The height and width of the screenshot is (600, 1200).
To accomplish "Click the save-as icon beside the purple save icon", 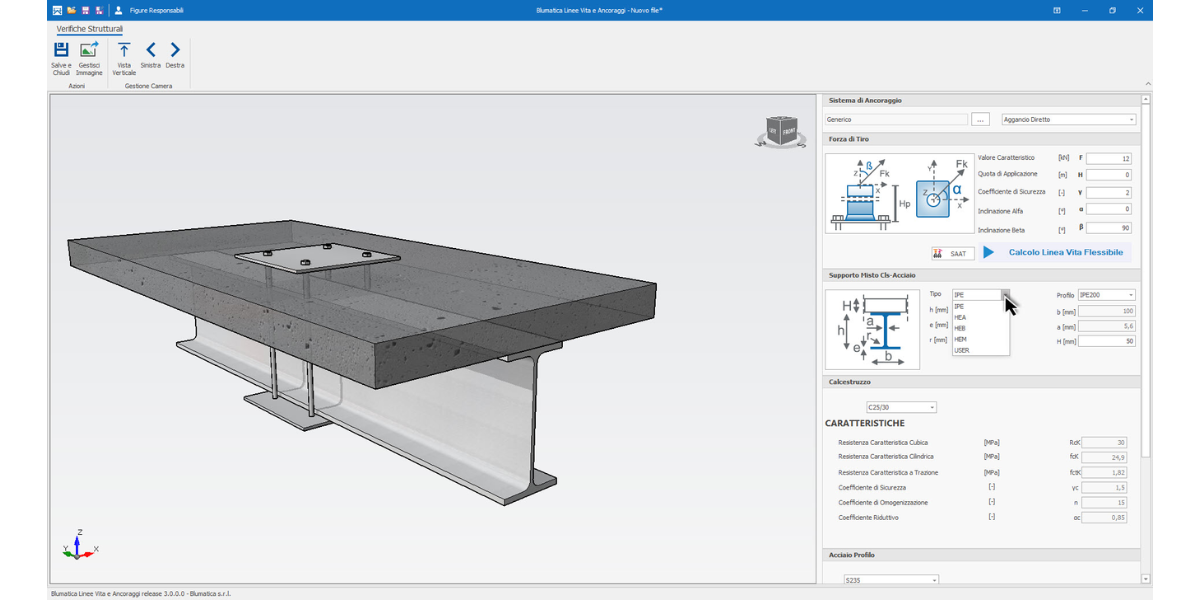I will click(99, 10).
